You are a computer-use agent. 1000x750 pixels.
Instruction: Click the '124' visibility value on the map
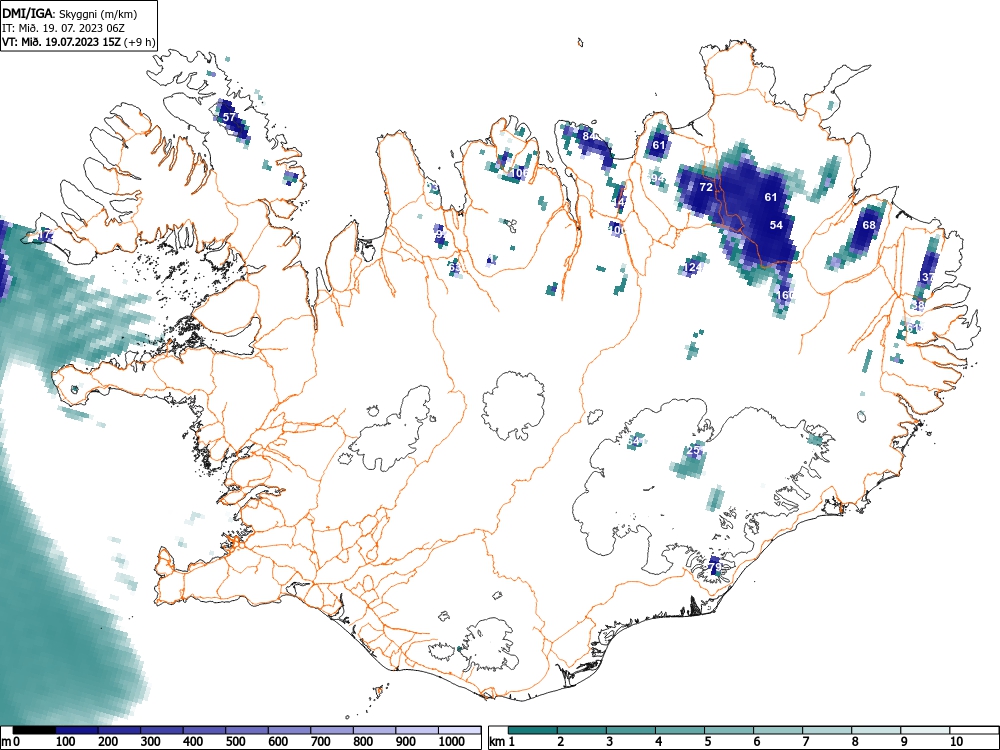point(694,268)
